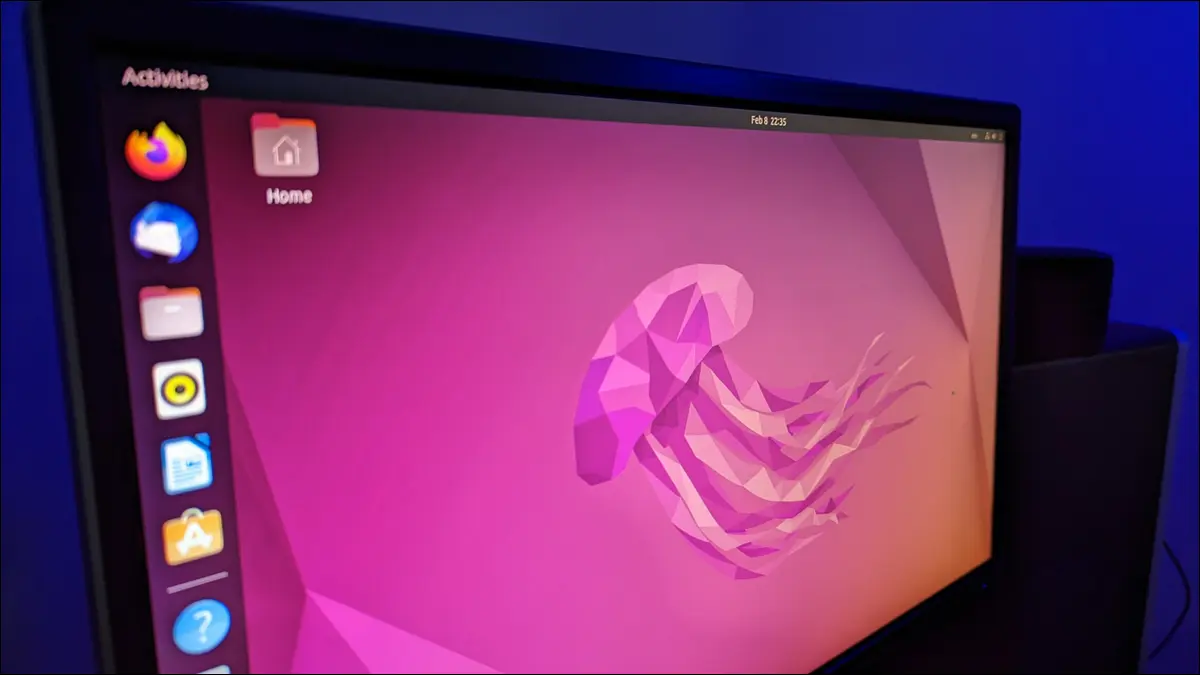The height and width of the screenshot is (675, 1200).
Task: Open Thunderbird mail from the dock
Action: pyautogui.click(x=164, y=232)
